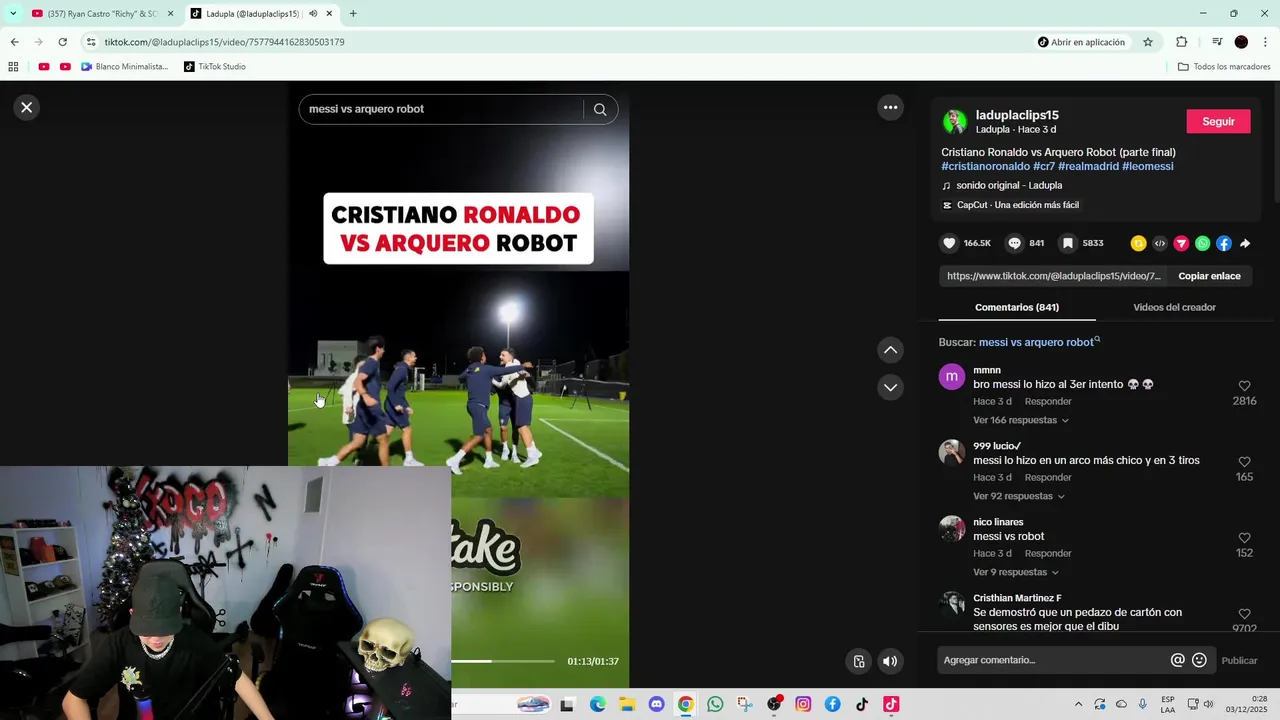Open Instagram from the taskbar
The width and height of the screenshot is (1280, 720).
click(x=803, y=704)
